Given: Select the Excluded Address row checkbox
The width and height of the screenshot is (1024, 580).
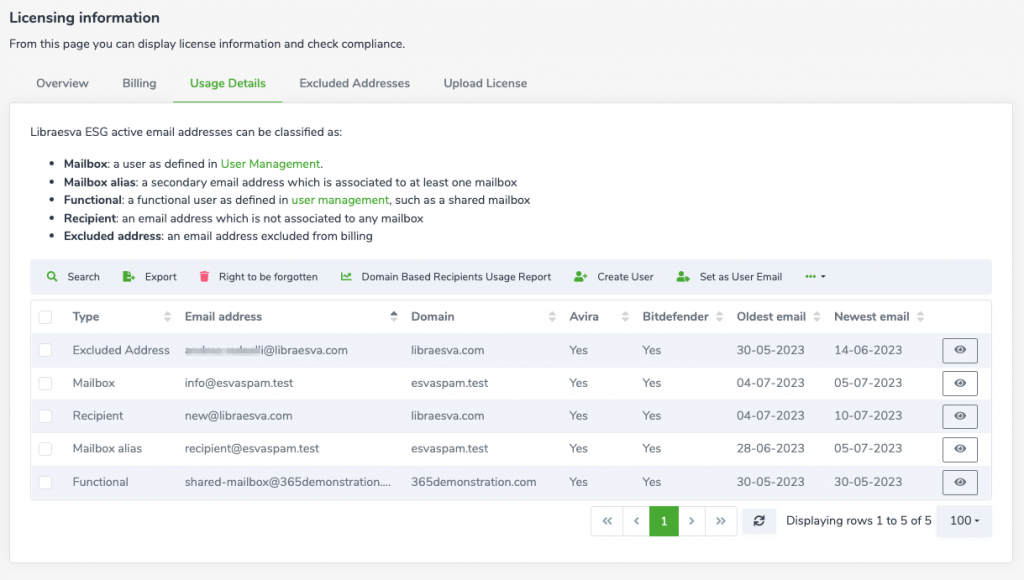Looking at the screenshot, I should (45, 350).
